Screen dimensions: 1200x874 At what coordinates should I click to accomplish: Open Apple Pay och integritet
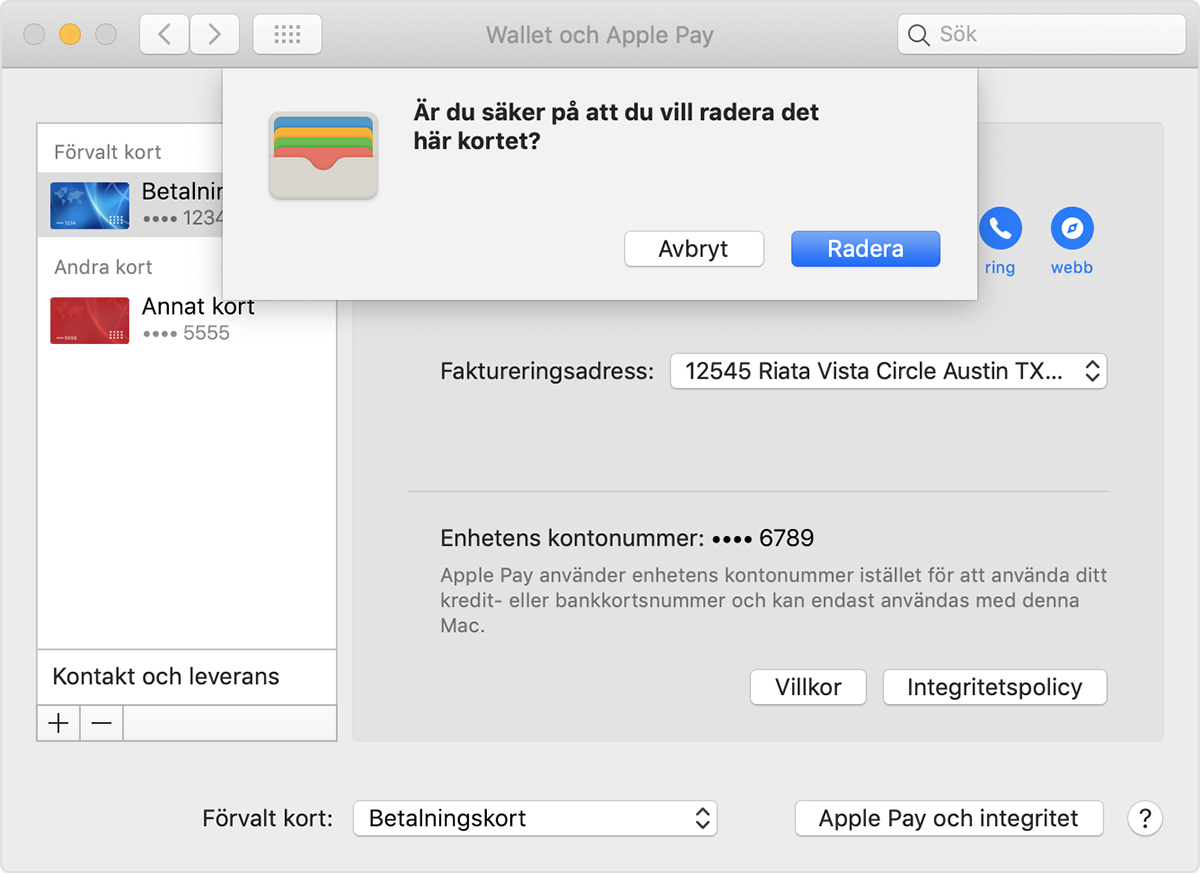click(x=949, y=818)
